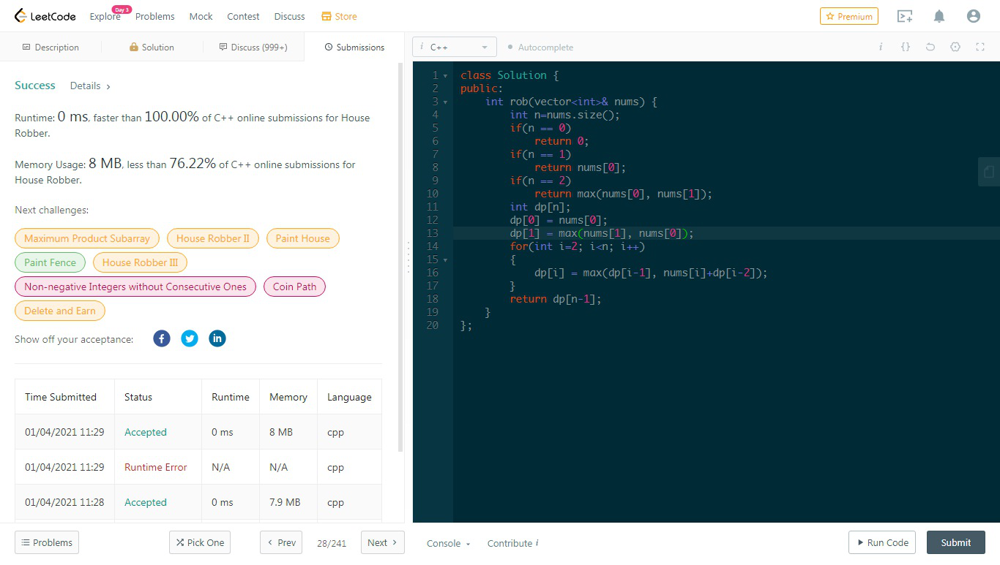Image resolution: width=1000 pixels, height=565 pixels.
Task: Open the user profile avatar
Action: tap(973, 16)
